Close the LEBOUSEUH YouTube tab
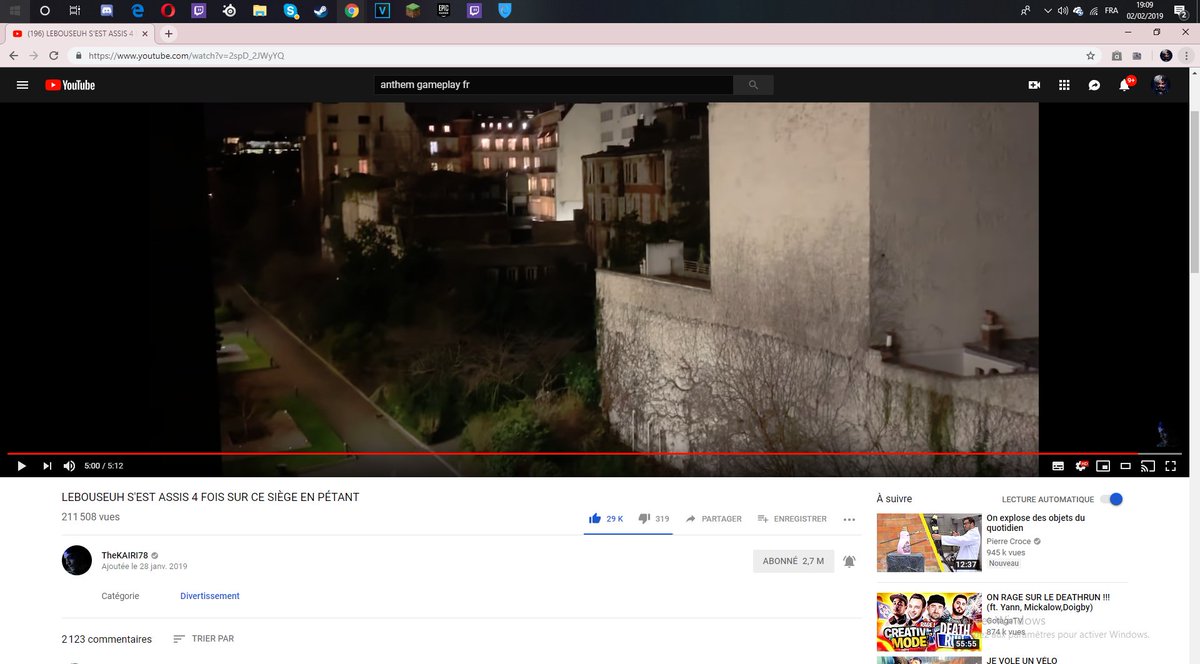Screen dimensions: 1200x664 tap(147, 33)
